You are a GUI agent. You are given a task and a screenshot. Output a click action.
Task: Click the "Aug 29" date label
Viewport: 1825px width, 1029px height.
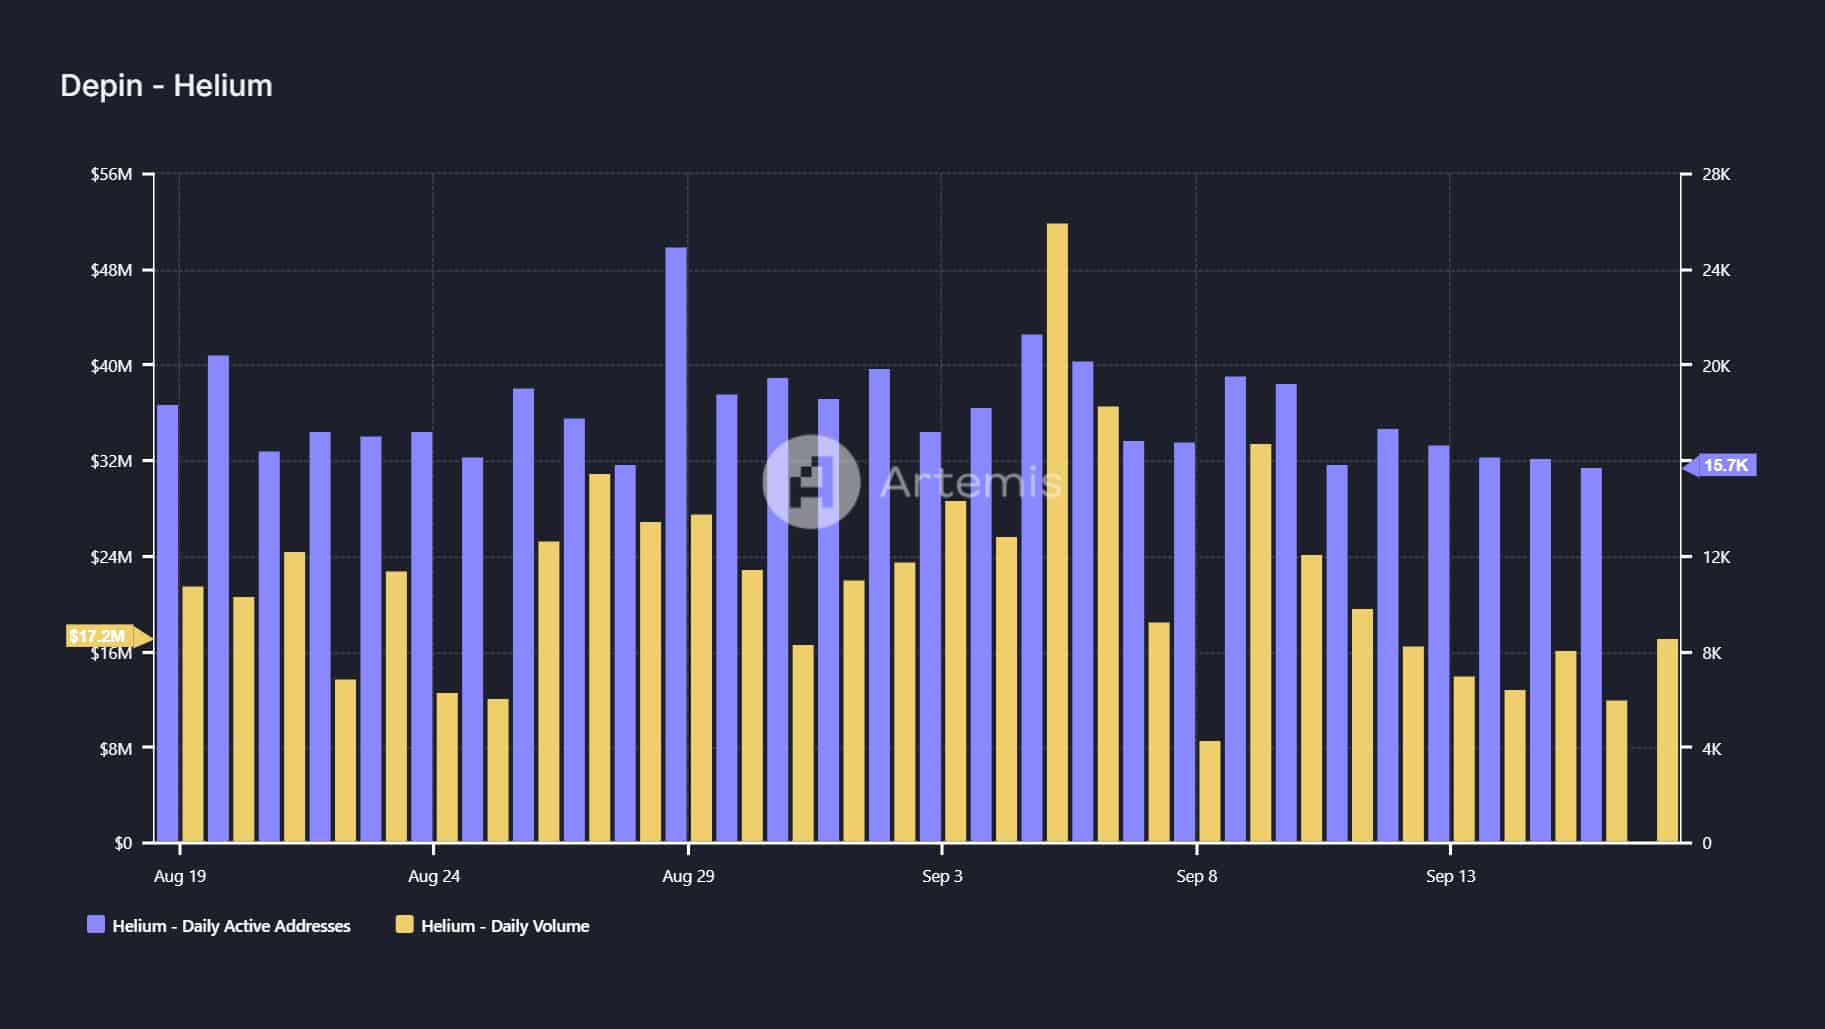click(688, 876)
